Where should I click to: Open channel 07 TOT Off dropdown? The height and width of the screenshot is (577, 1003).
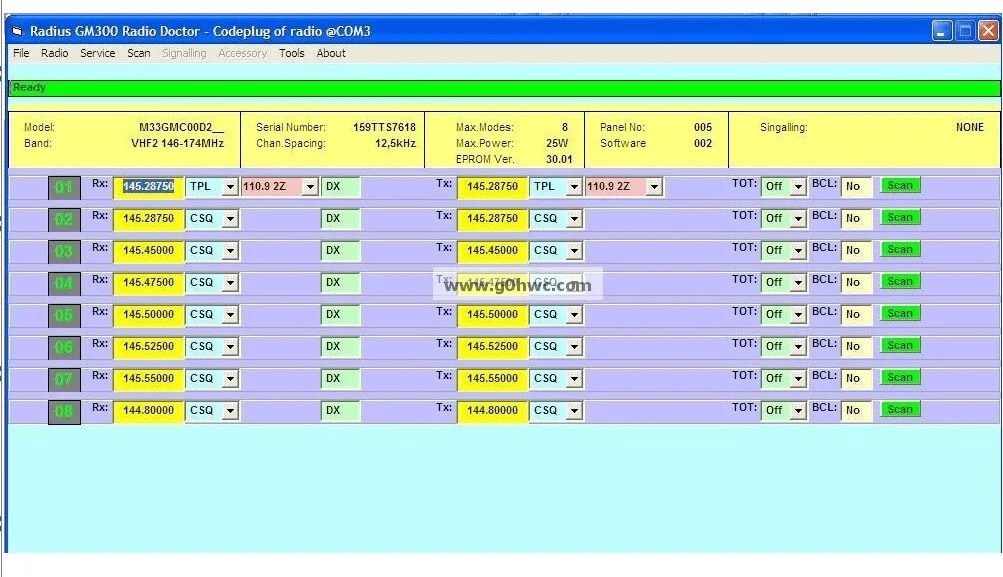[798, 379]
